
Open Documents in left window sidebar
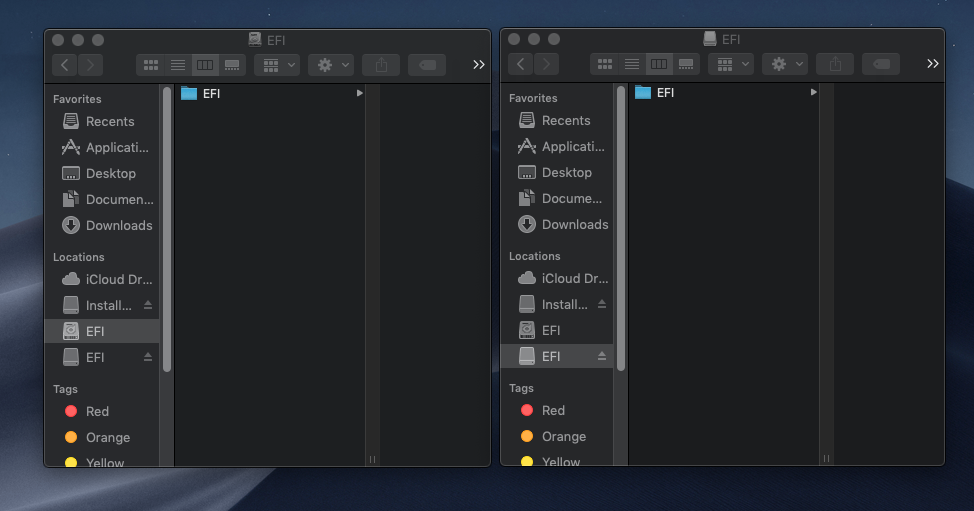tap(102, 199)
